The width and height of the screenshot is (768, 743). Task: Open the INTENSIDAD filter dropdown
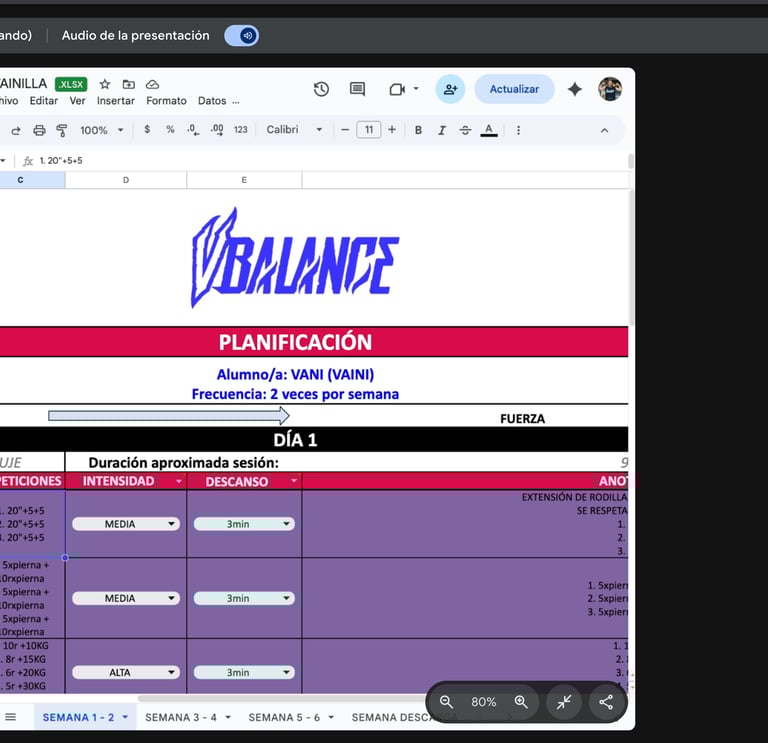[x=179, y=481]
